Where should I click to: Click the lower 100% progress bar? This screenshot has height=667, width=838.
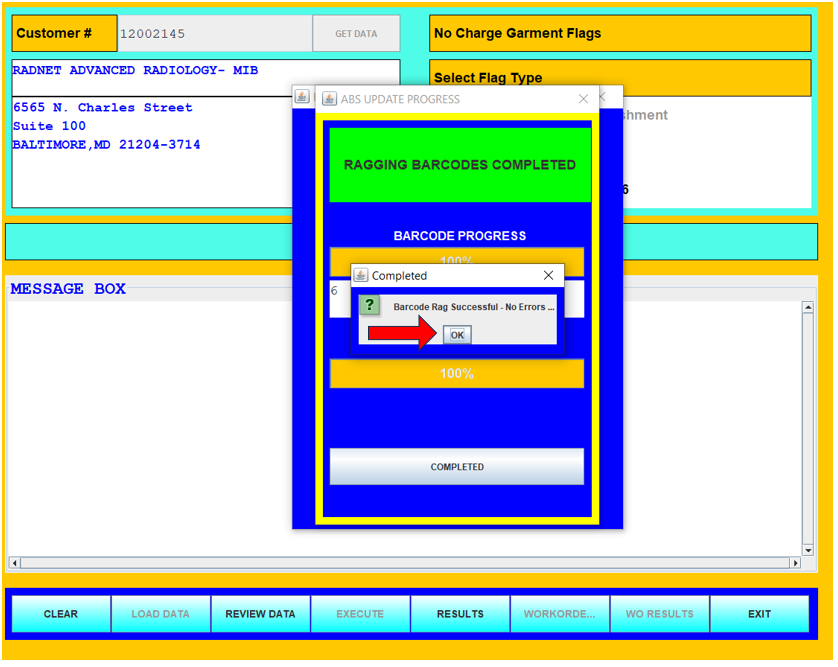[x=458, y=375]
